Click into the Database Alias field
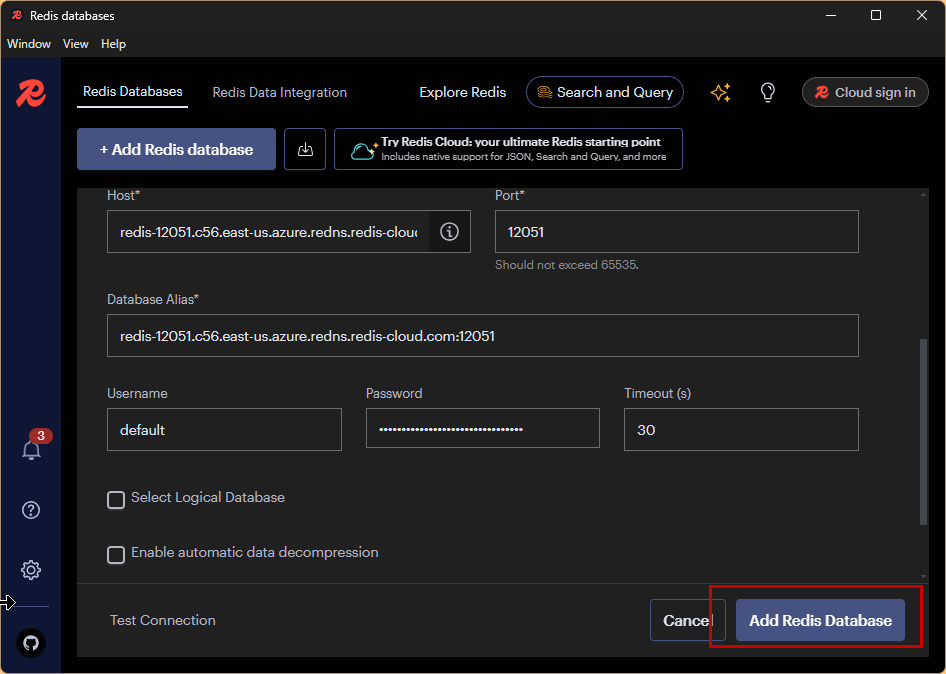 coord(483,335)
